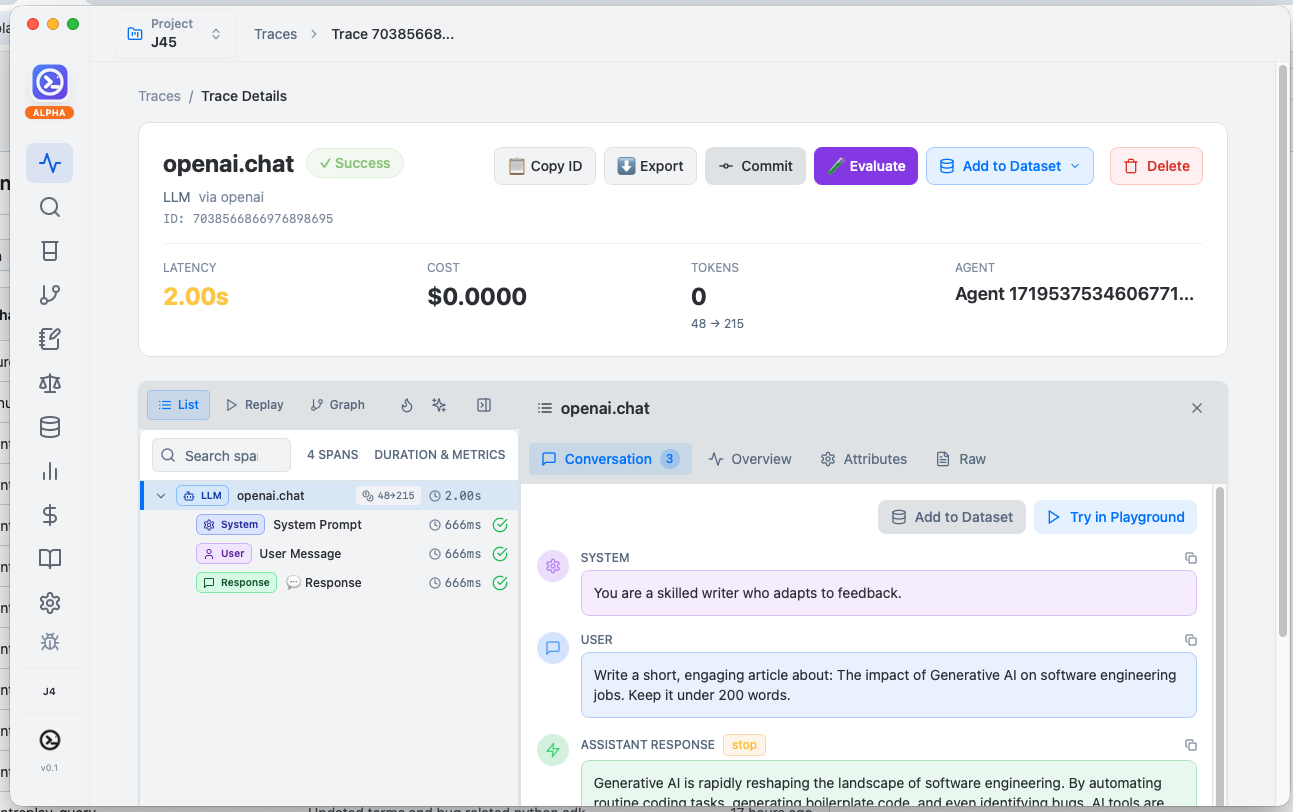The height and width of the screenshot is (812, 1293).
Task: Open the Add to Dataset dropdown in header
Action: [1010, 166]
